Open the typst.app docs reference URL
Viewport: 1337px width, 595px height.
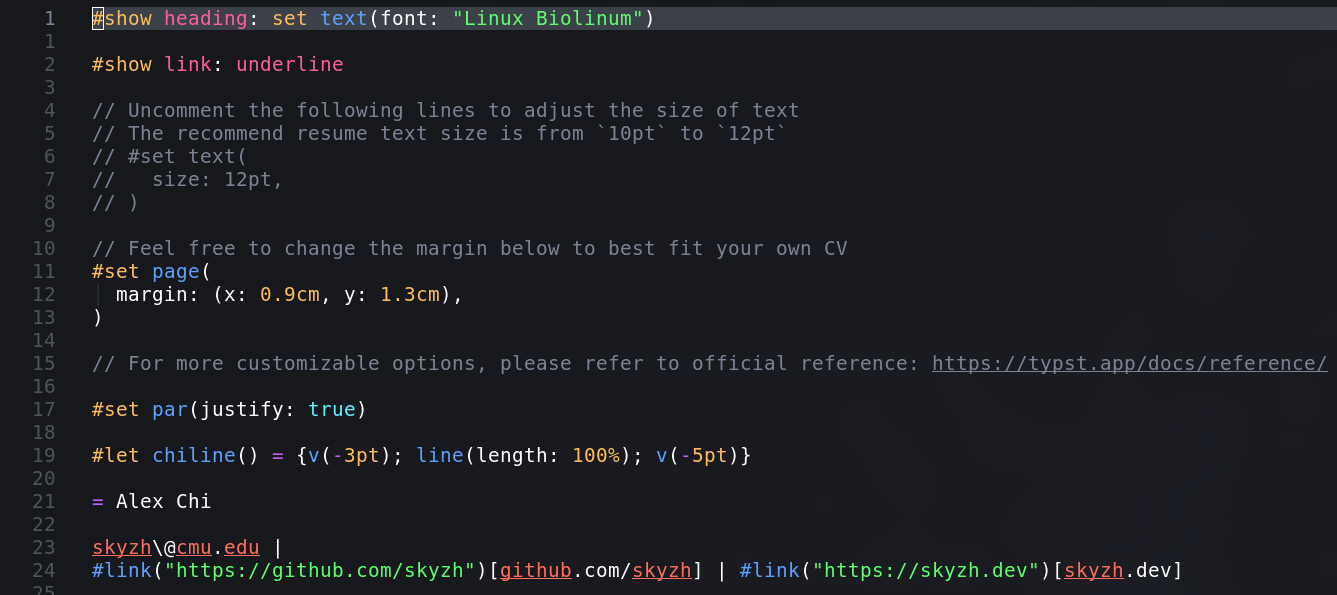[1129, 363]
